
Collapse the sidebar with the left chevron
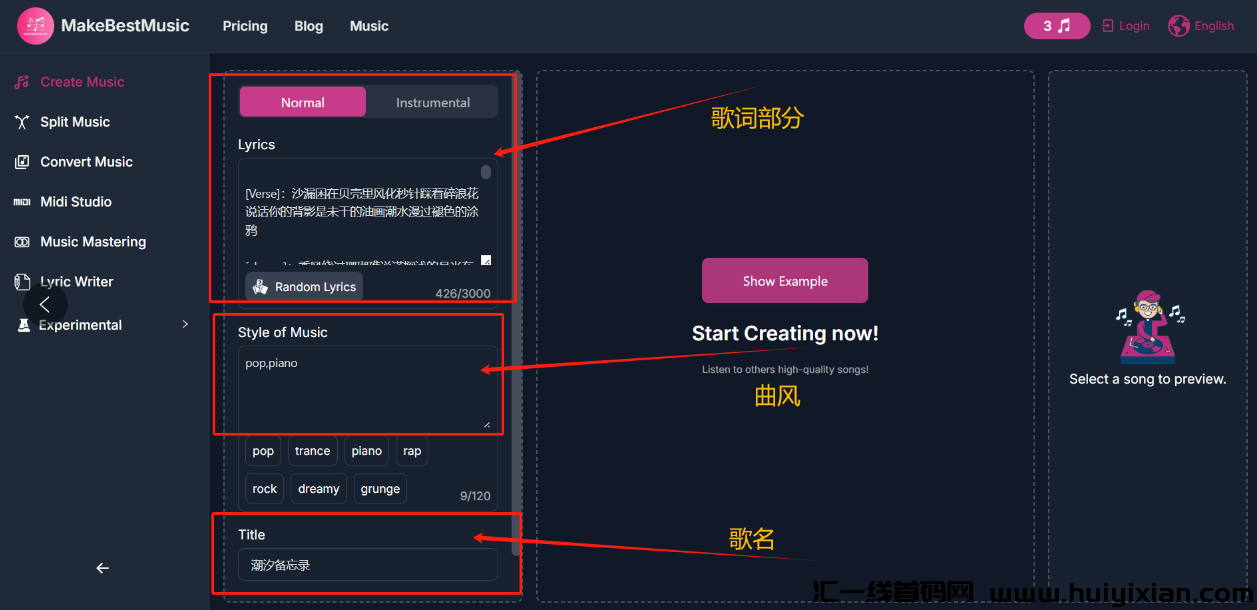(x=46, y=303)
